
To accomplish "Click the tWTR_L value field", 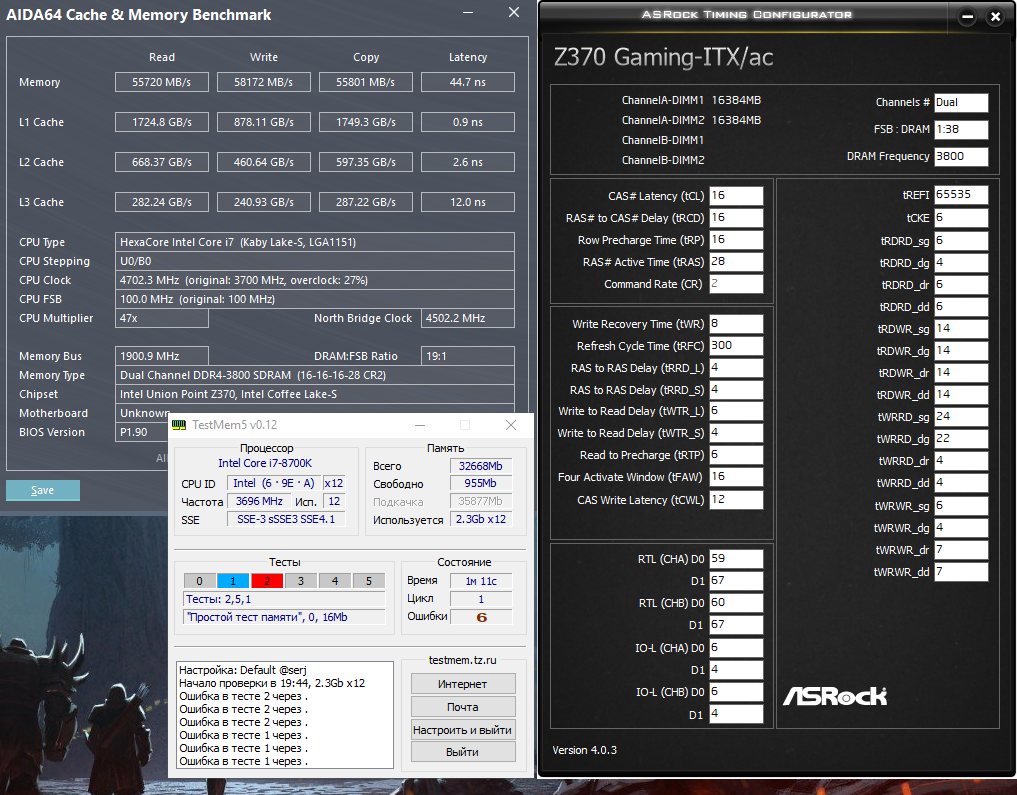I will point(736,411).
